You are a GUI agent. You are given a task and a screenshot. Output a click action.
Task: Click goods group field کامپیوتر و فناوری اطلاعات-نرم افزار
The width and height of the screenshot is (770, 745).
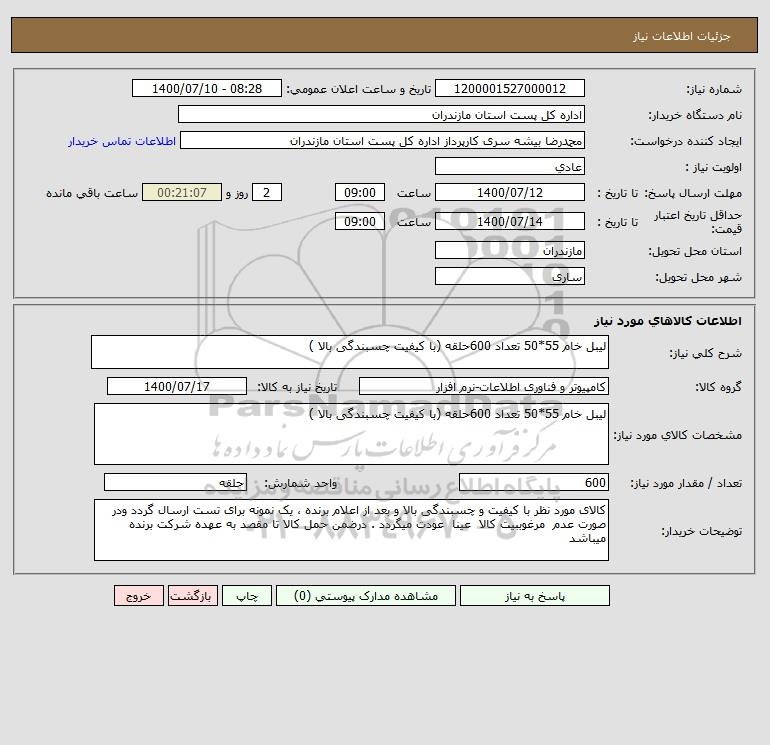click(484, 386)
